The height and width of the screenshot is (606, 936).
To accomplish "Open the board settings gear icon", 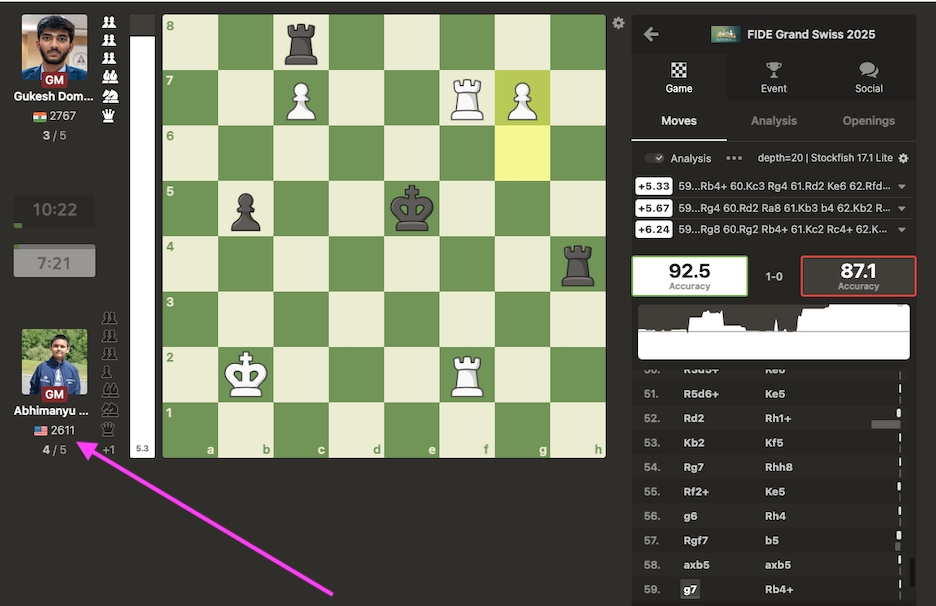I will tap(618, 23).
